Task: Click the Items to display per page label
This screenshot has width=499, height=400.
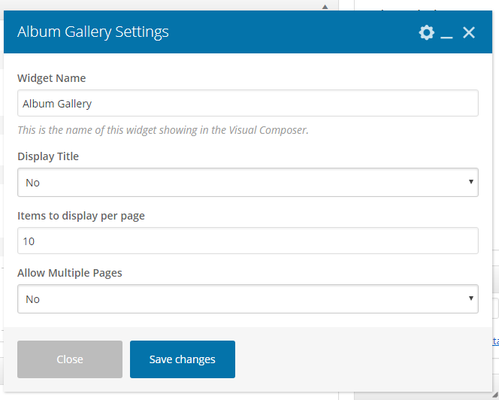Action: pyautogui.click(x=81, y=216)
